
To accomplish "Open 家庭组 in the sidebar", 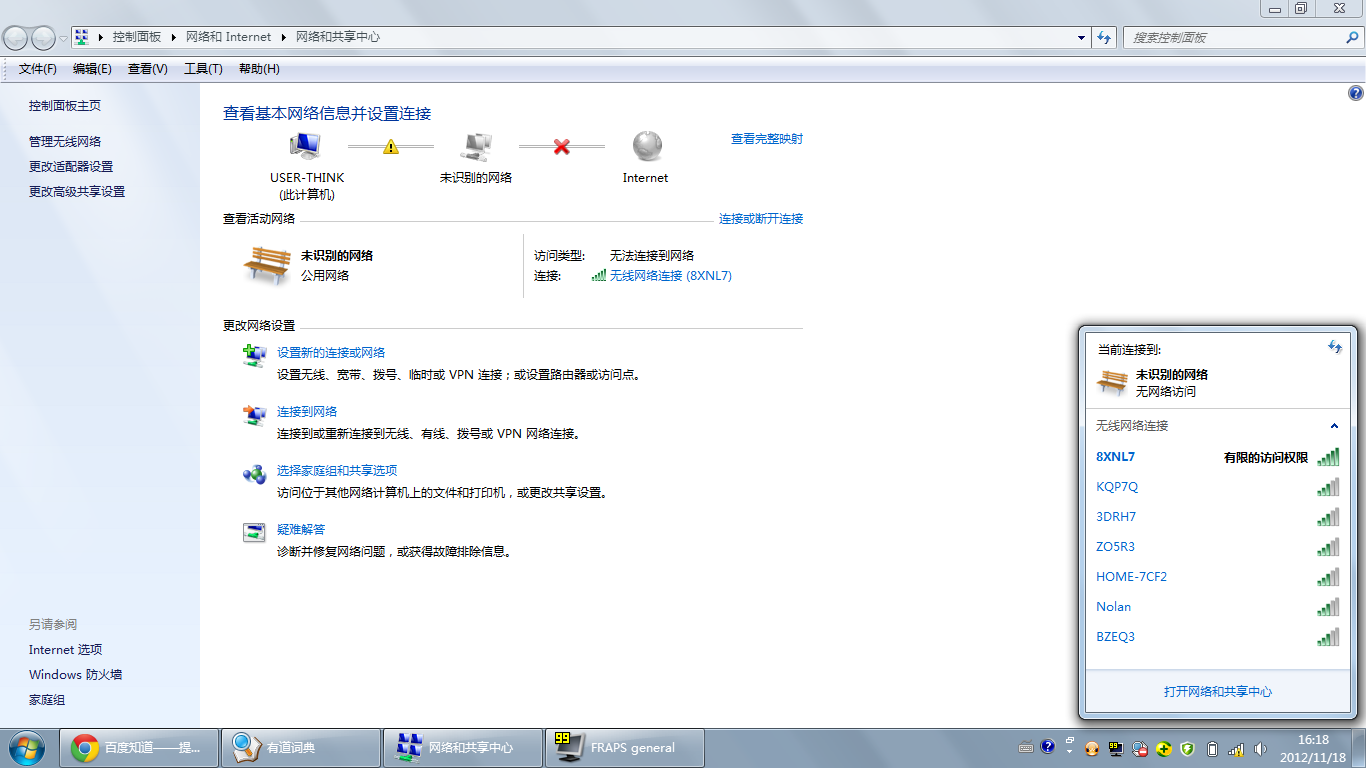I will point(47,700).
